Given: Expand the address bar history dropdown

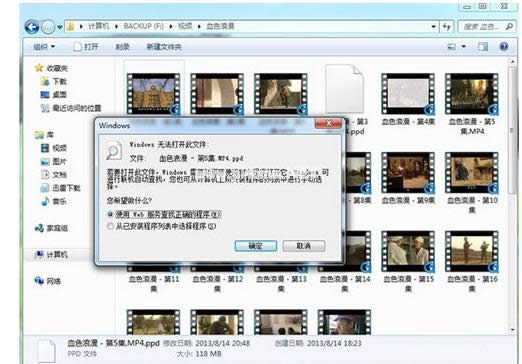Looking at the screenshot, I should [433, 26].
